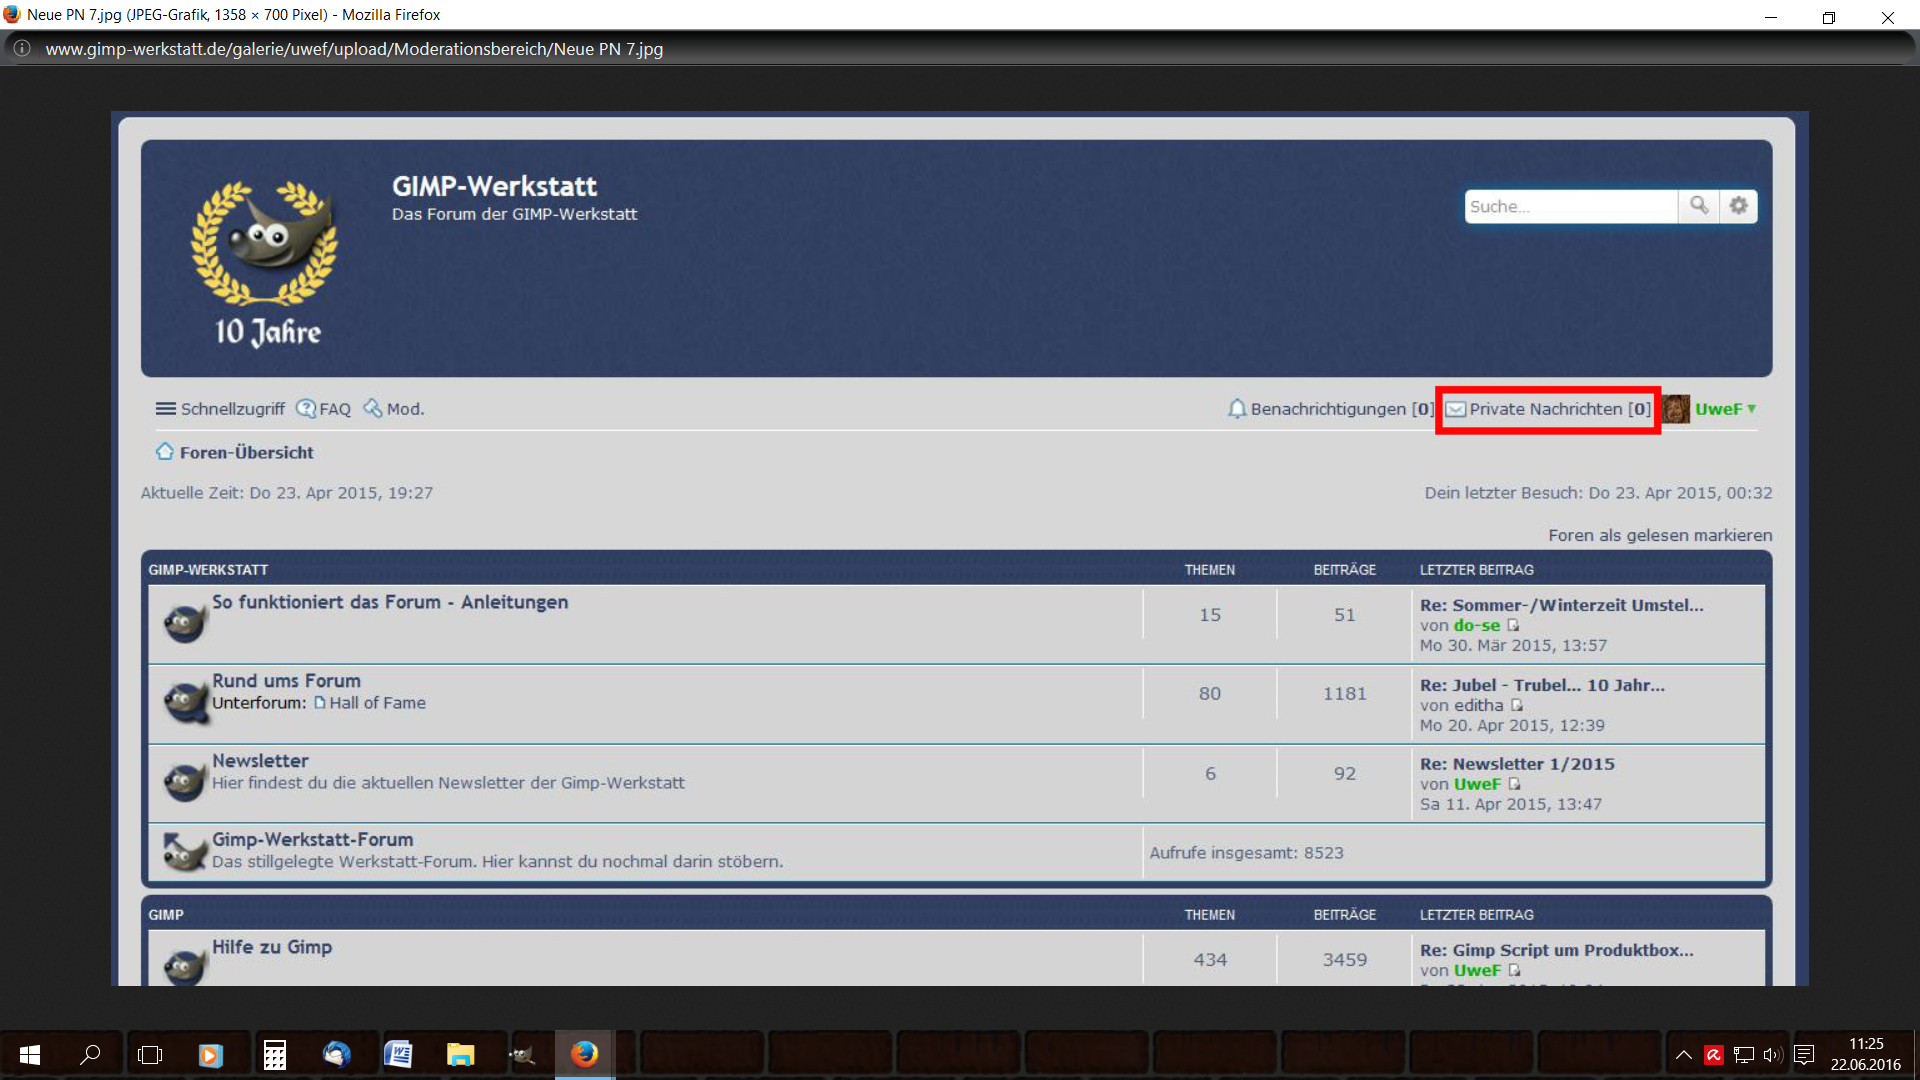Screen dimensions: 1920x1080
Task: Open the Hilfe zu Gimp forum
Action: pos(271,947)
